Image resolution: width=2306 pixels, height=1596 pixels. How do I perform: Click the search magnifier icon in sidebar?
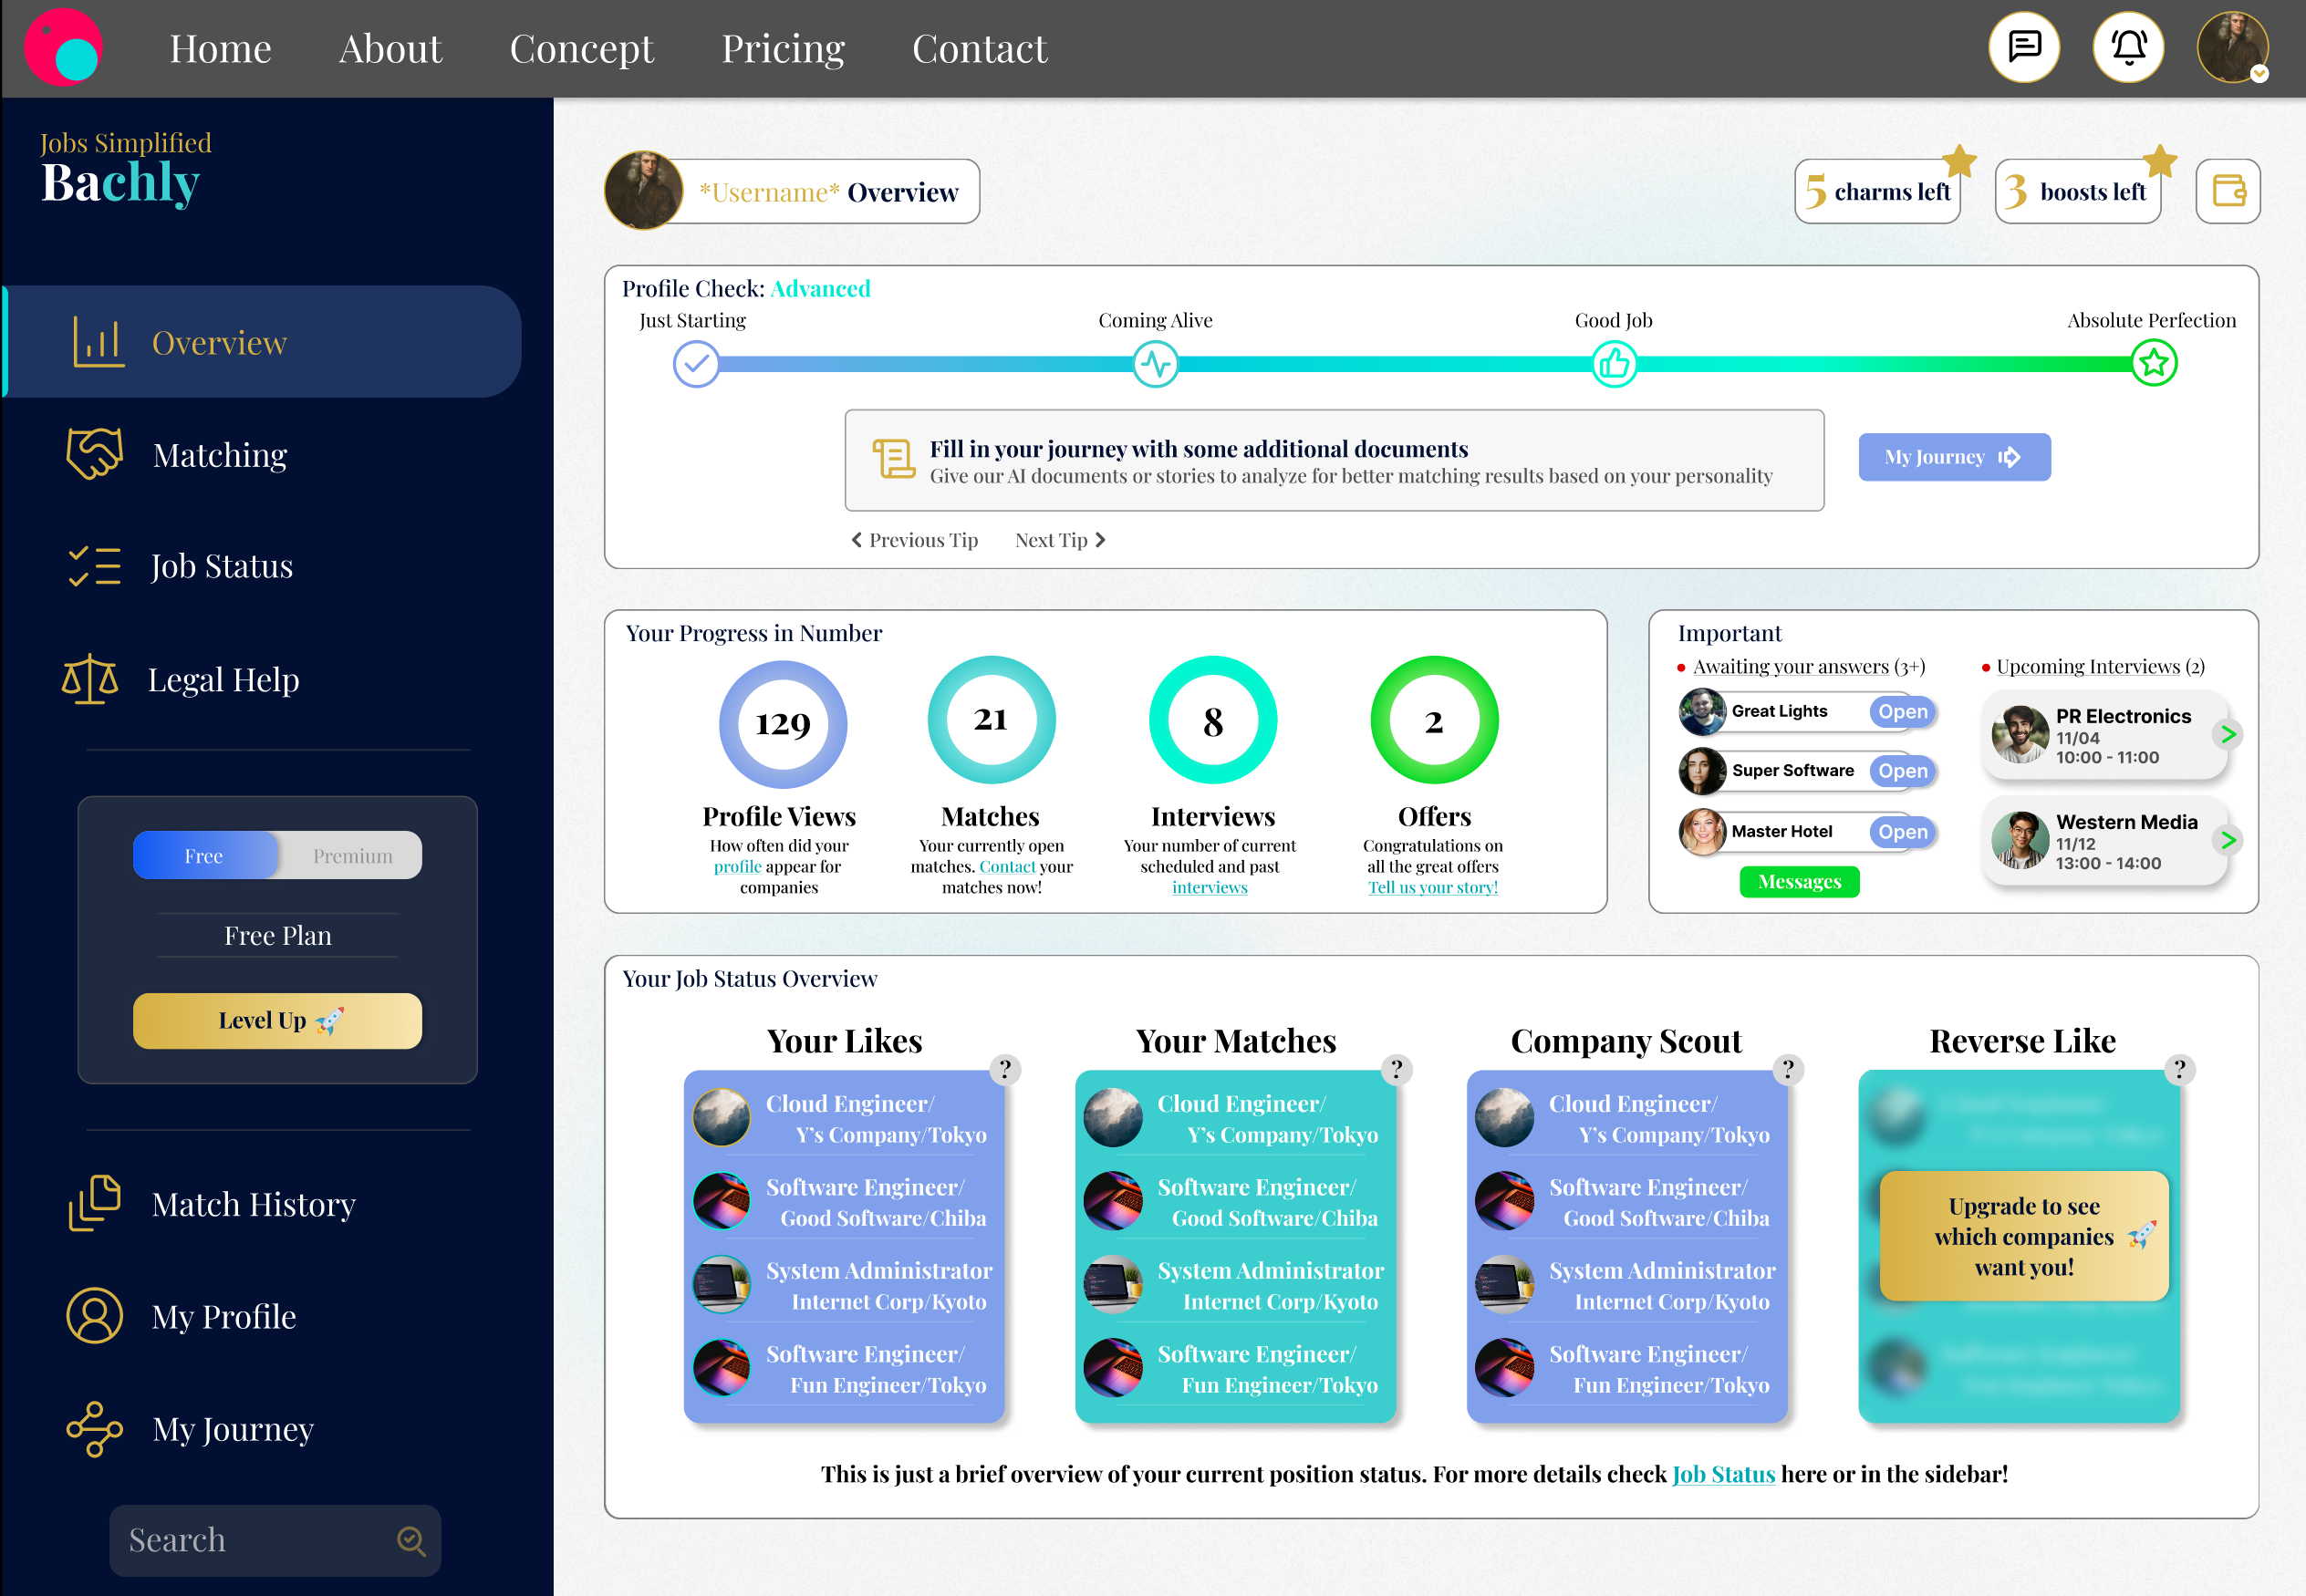click(x=411, y=1540)
